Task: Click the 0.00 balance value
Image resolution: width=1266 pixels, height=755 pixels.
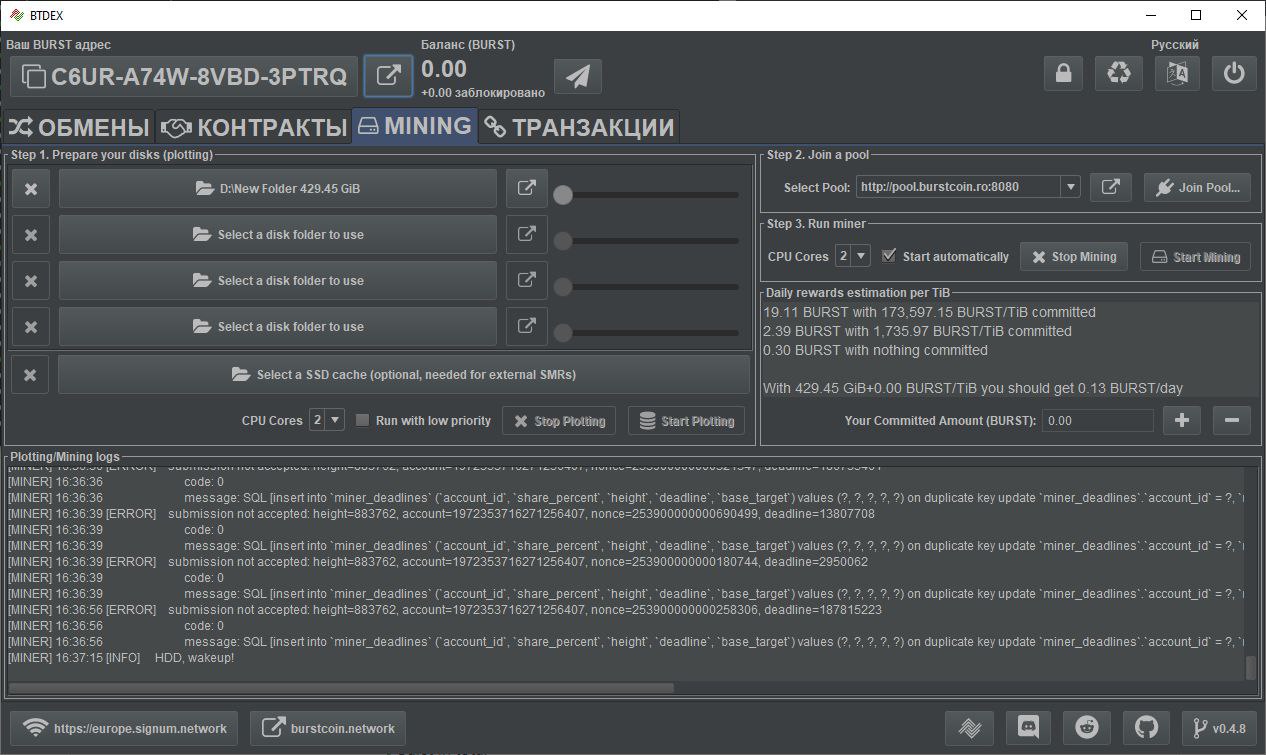Action: (444, 69)
